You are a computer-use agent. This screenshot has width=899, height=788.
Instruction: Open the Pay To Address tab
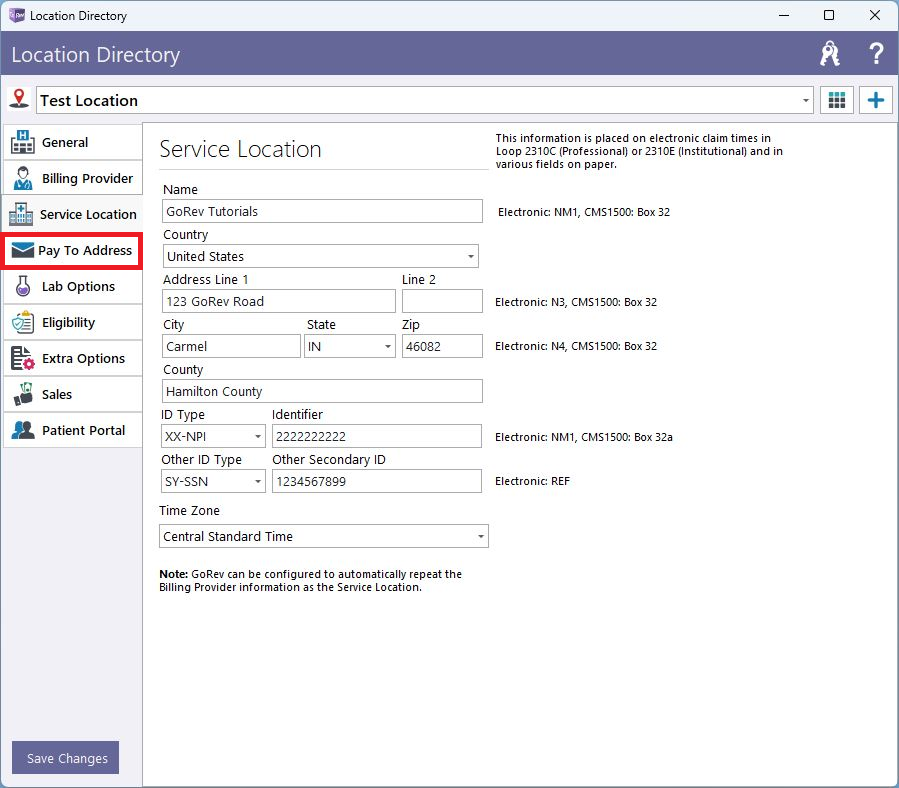pyautogui.click(x=72, y=250)
